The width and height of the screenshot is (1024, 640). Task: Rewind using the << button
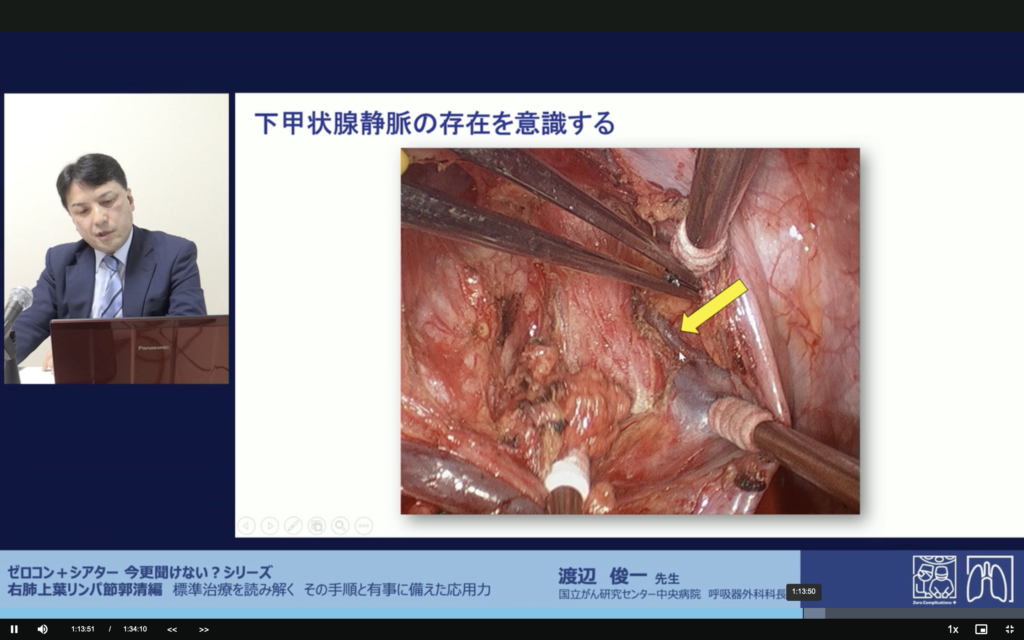click(172, 629)
